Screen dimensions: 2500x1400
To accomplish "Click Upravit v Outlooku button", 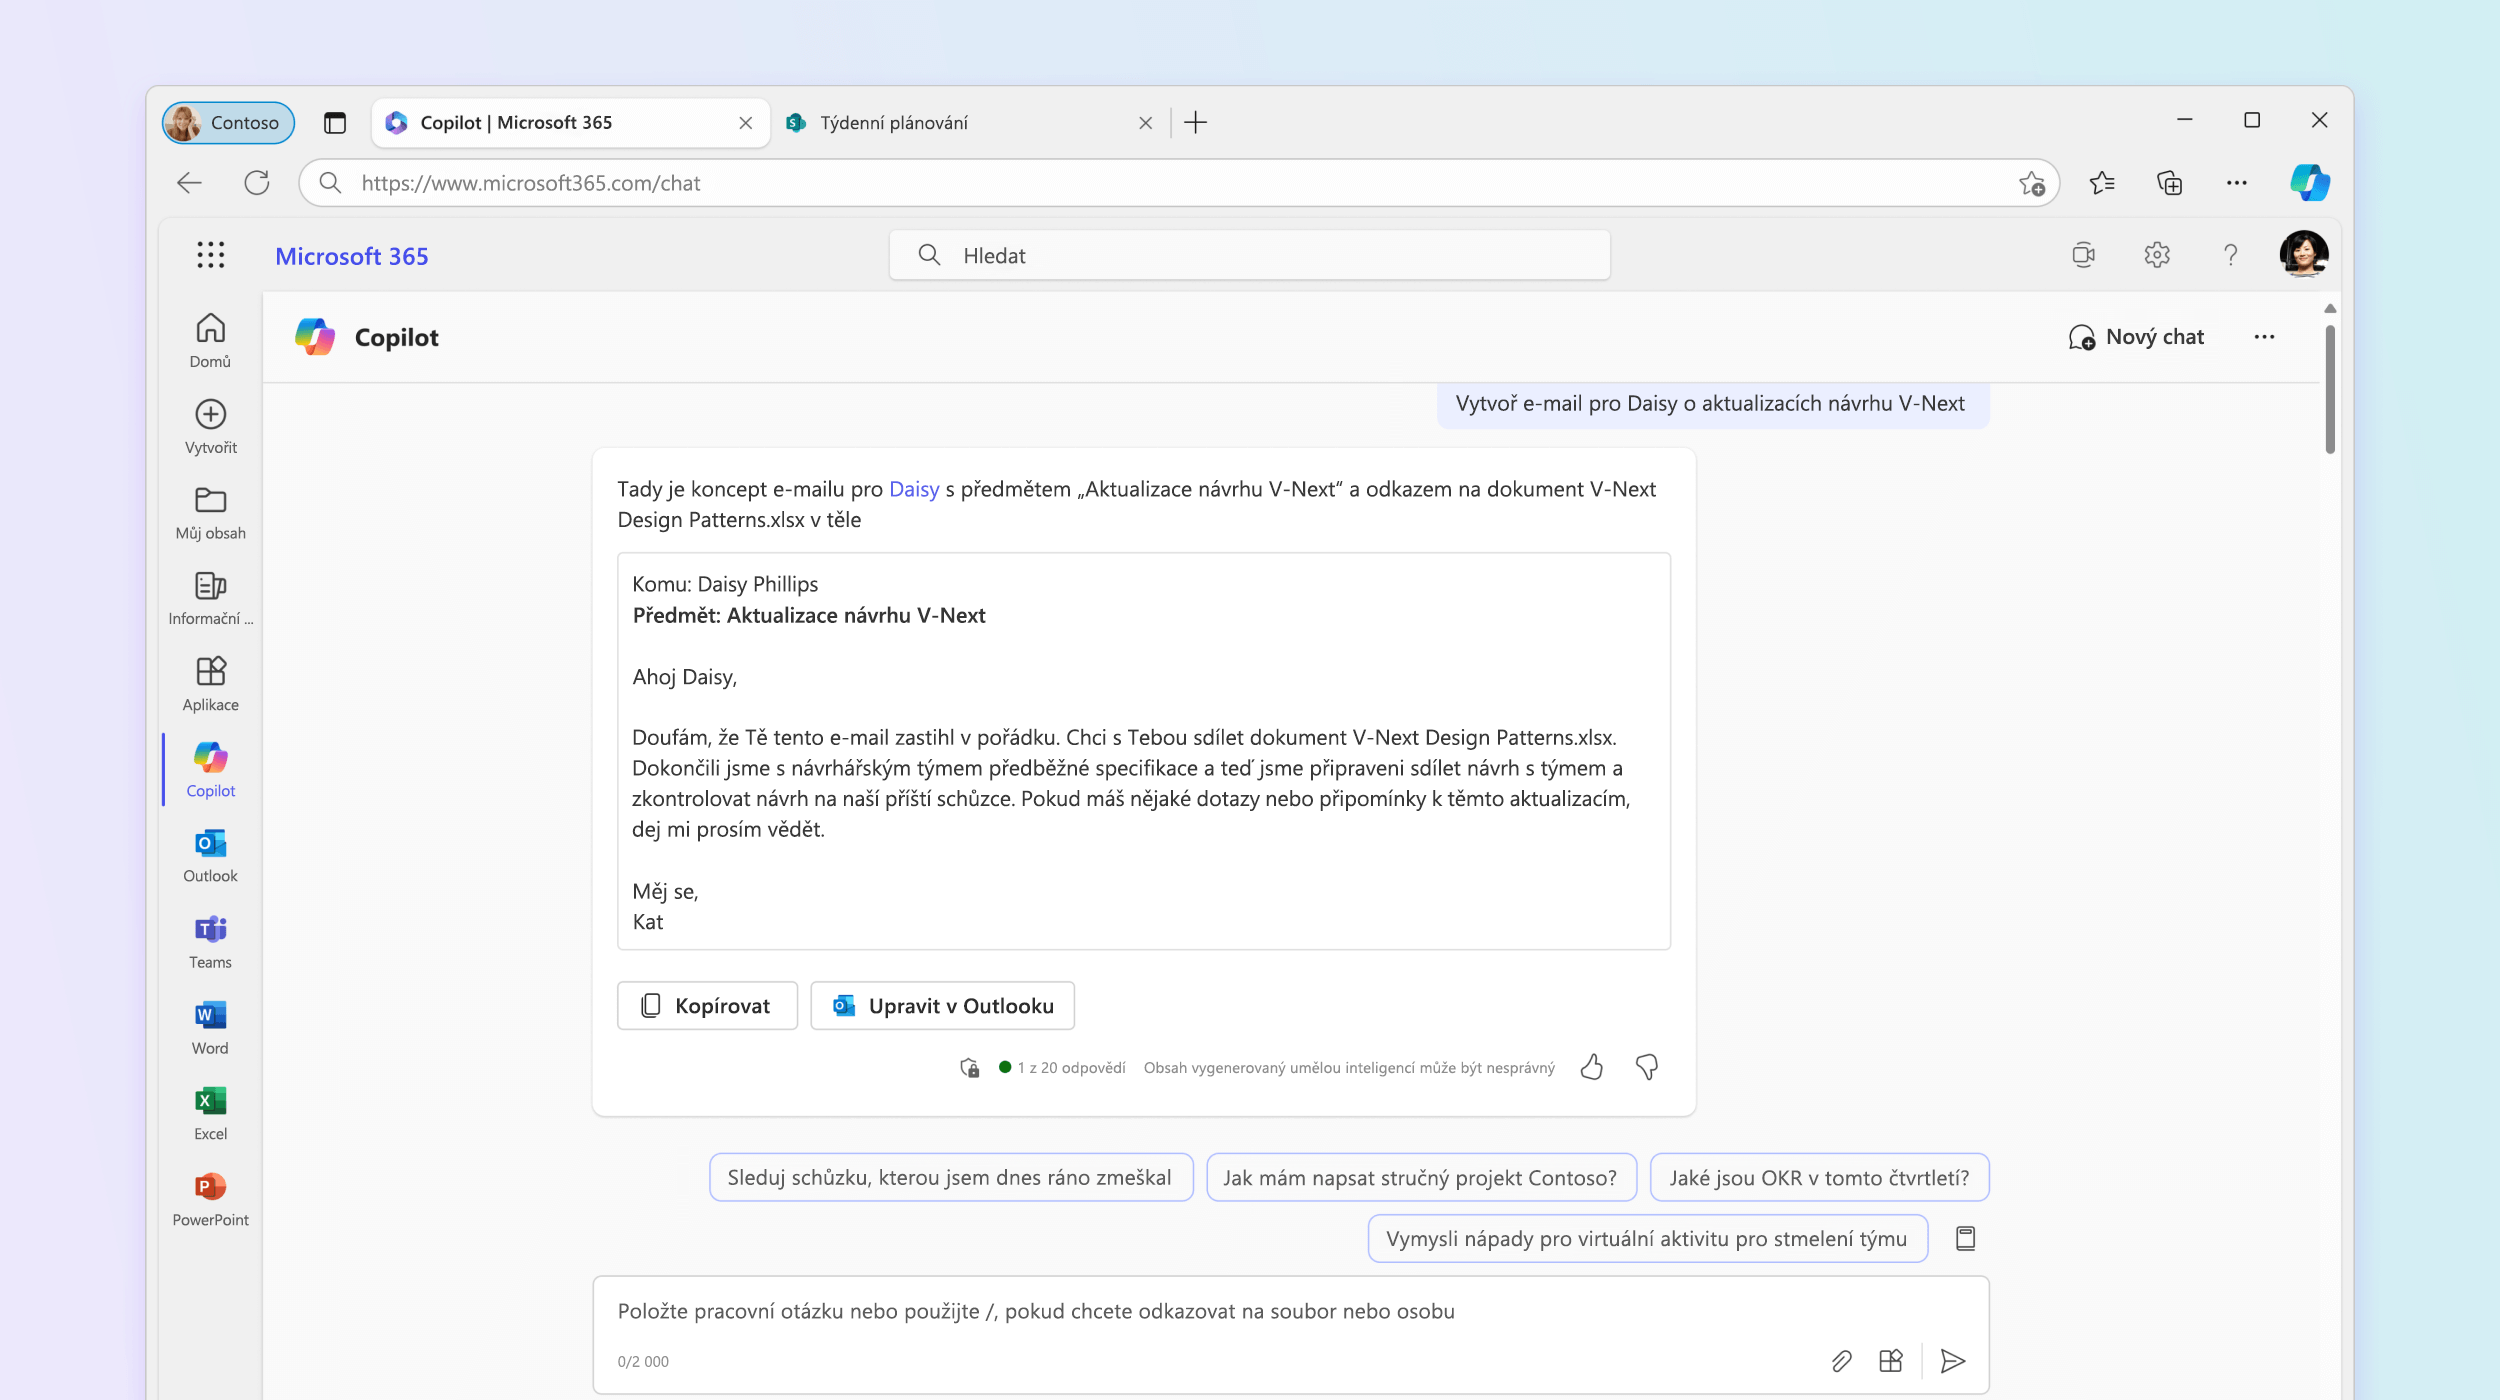I will coord(942,1006).
